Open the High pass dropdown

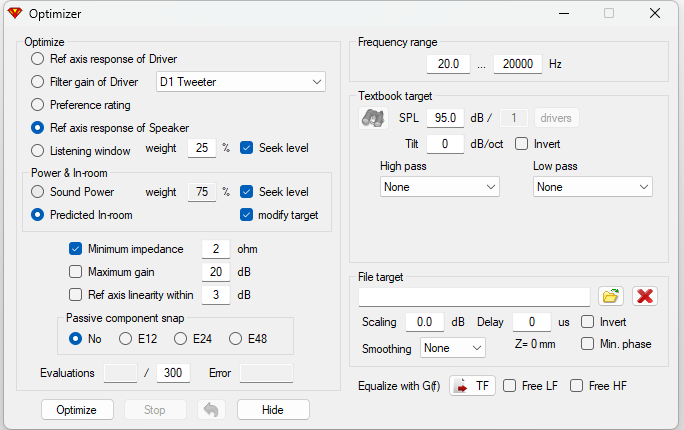pyautogui.click(x=440, y=187)
